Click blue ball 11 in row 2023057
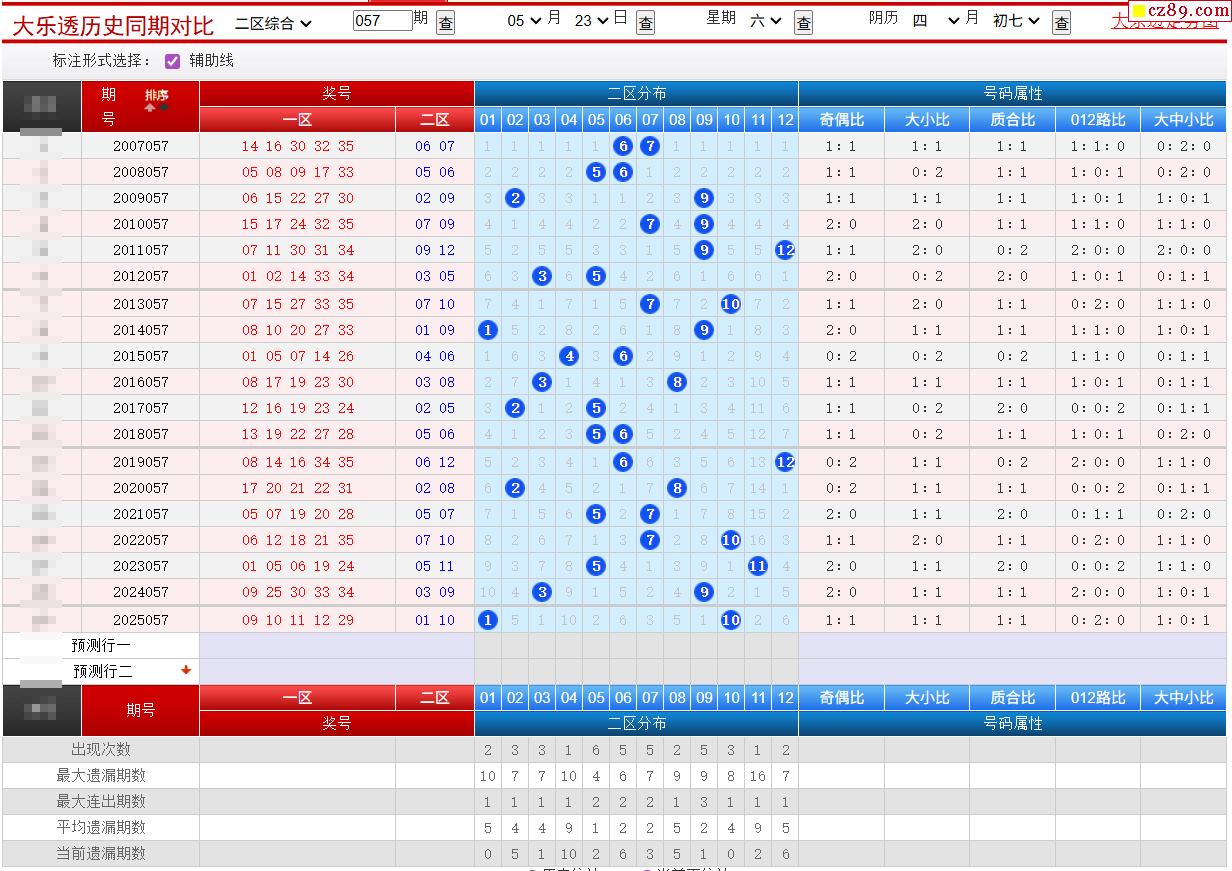1232x871 pixels. click(758, 566)
